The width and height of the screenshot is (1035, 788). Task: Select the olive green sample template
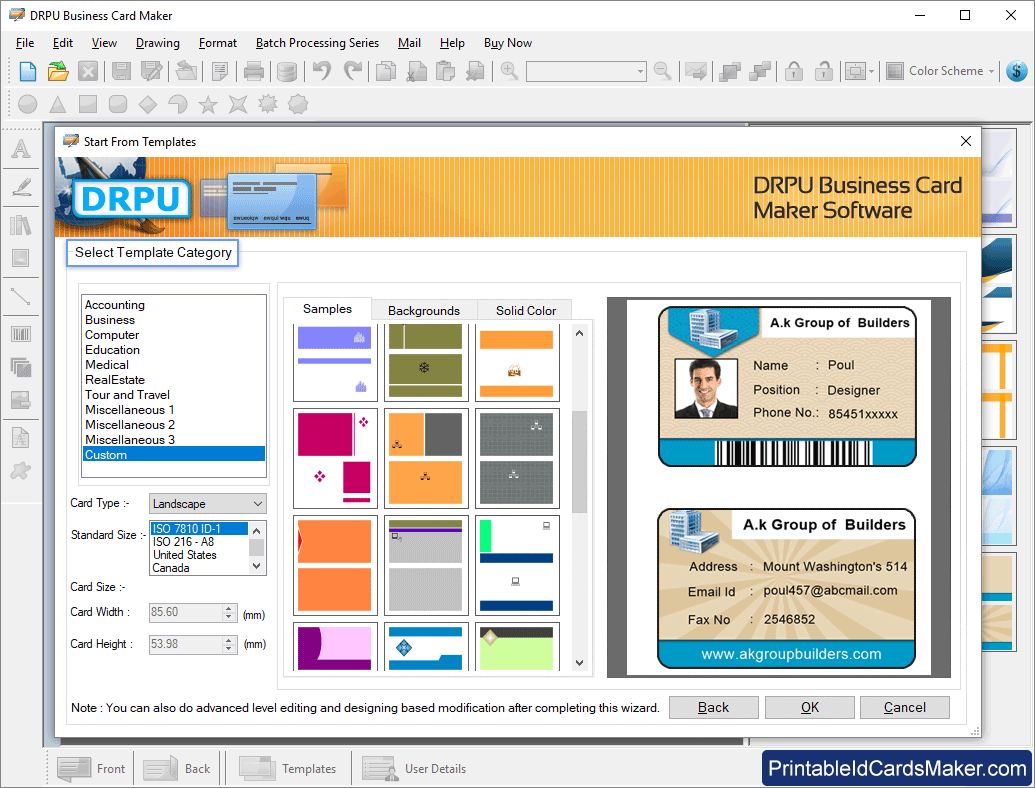426,361
